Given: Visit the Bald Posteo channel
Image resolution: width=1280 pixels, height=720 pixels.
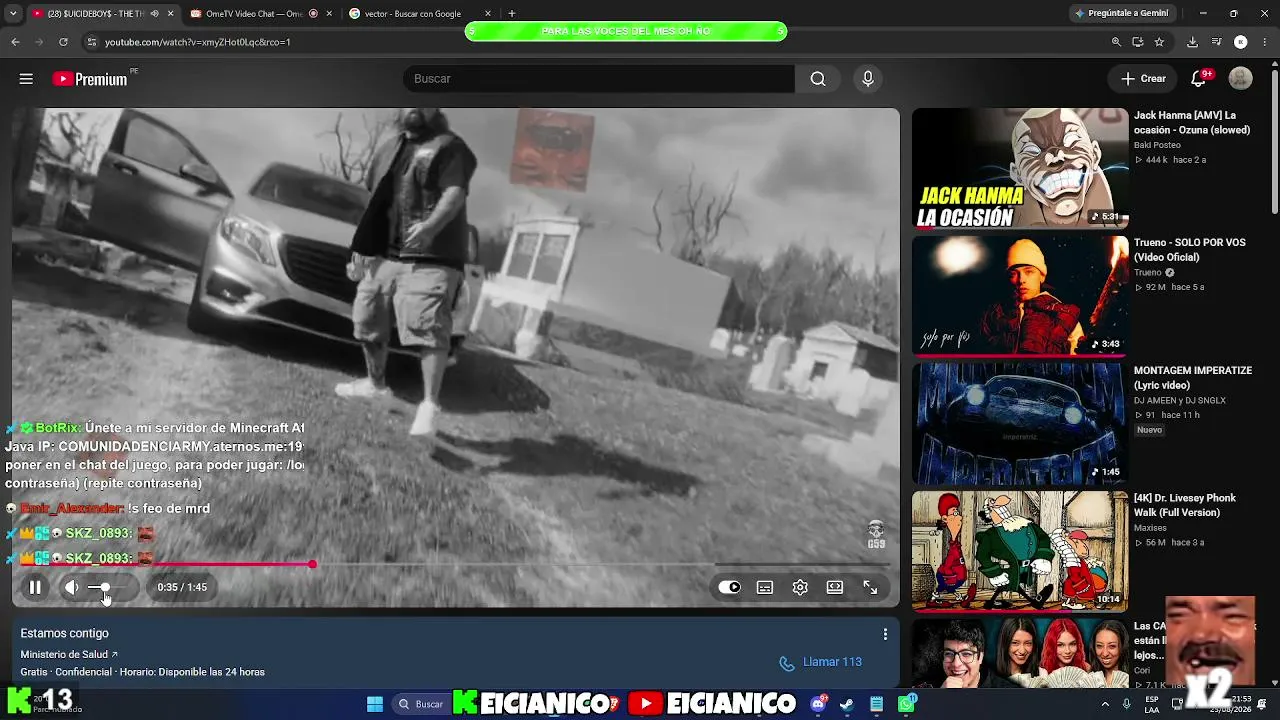Looking at the screenshot, I should click(x=1157, y=145).
